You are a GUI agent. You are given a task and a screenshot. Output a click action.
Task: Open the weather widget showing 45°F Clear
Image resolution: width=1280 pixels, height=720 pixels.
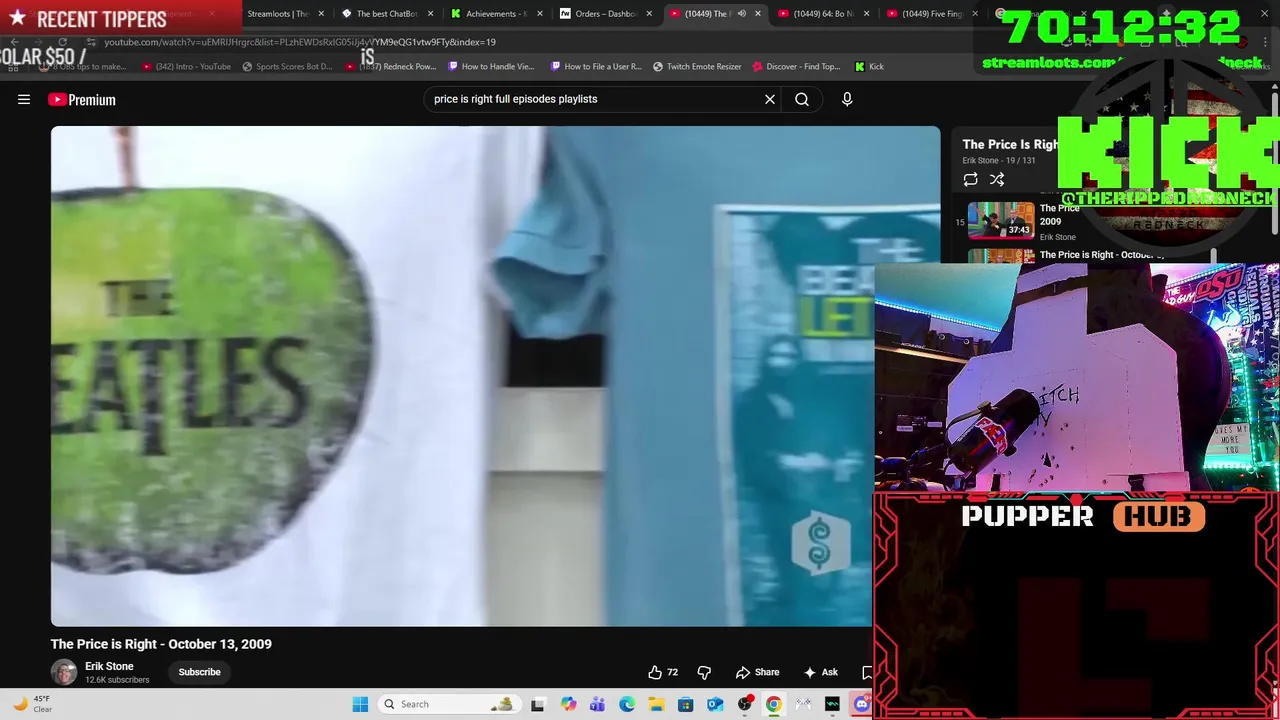[x=32, y=704]
